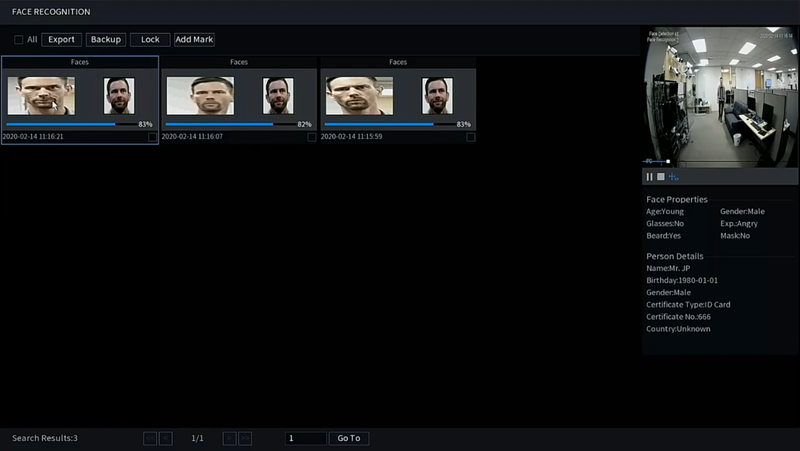Click the Gender:Male face property
The image size is (800, 451).
pyautogui.click(x=742, y=211)
